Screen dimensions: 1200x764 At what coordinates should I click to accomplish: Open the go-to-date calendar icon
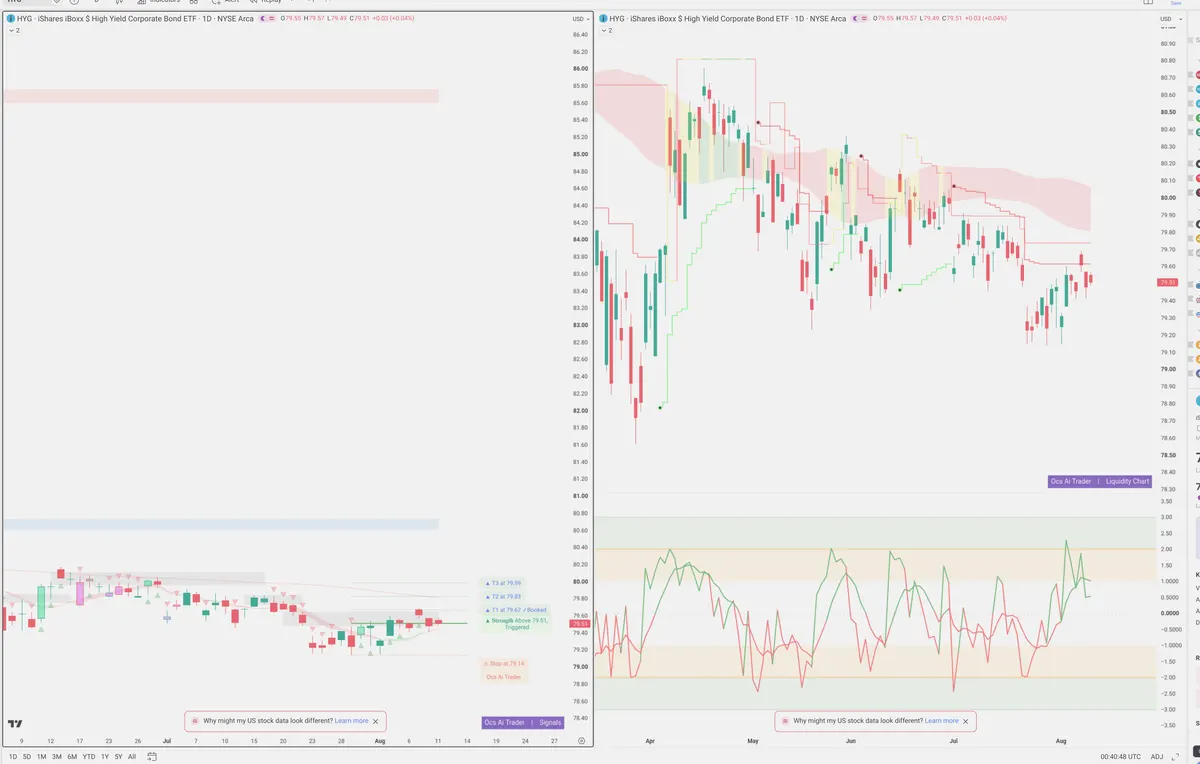click(x=150, y=756)
